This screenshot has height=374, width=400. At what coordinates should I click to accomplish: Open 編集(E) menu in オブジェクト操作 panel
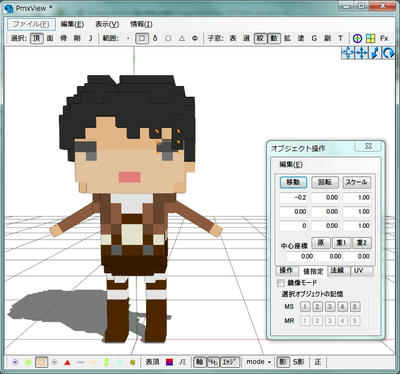[291, 164]
